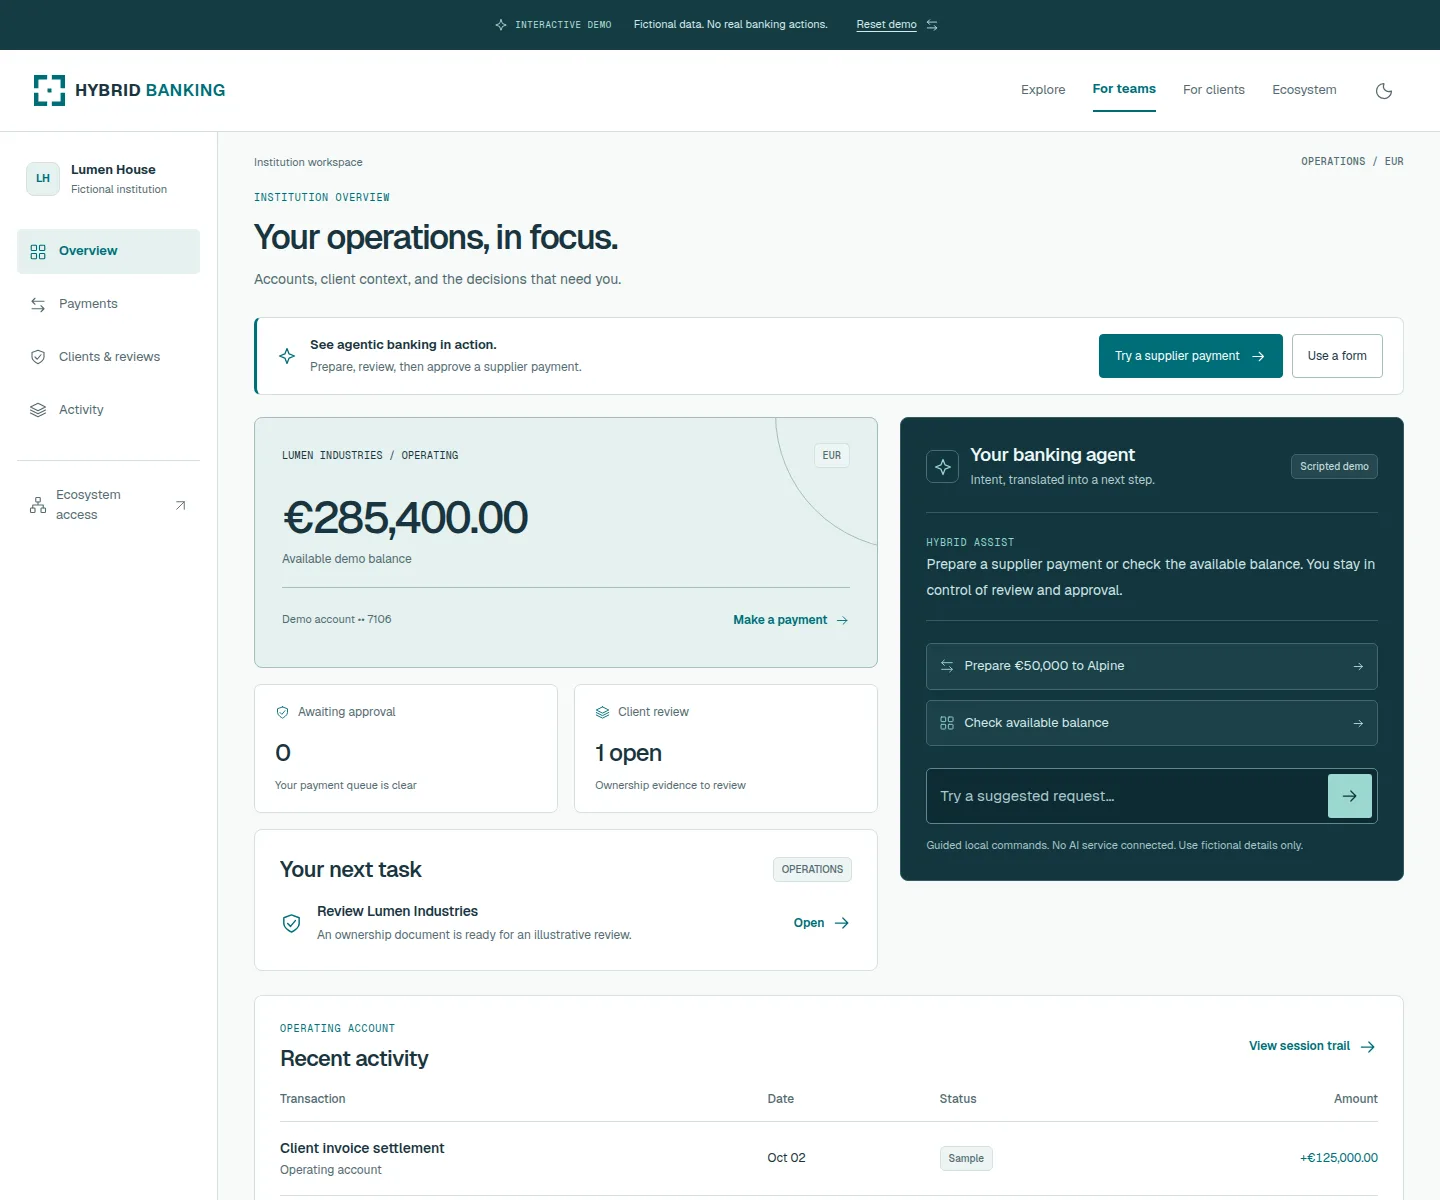
Task: Click the +€125,000.00 amount
Action: coord(1338,1158)
